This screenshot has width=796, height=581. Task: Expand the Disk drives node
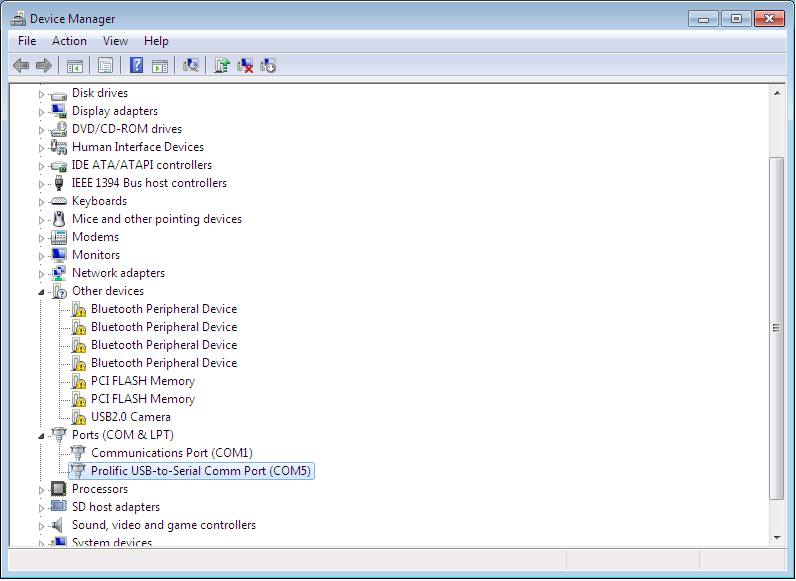tap(42, 94)
